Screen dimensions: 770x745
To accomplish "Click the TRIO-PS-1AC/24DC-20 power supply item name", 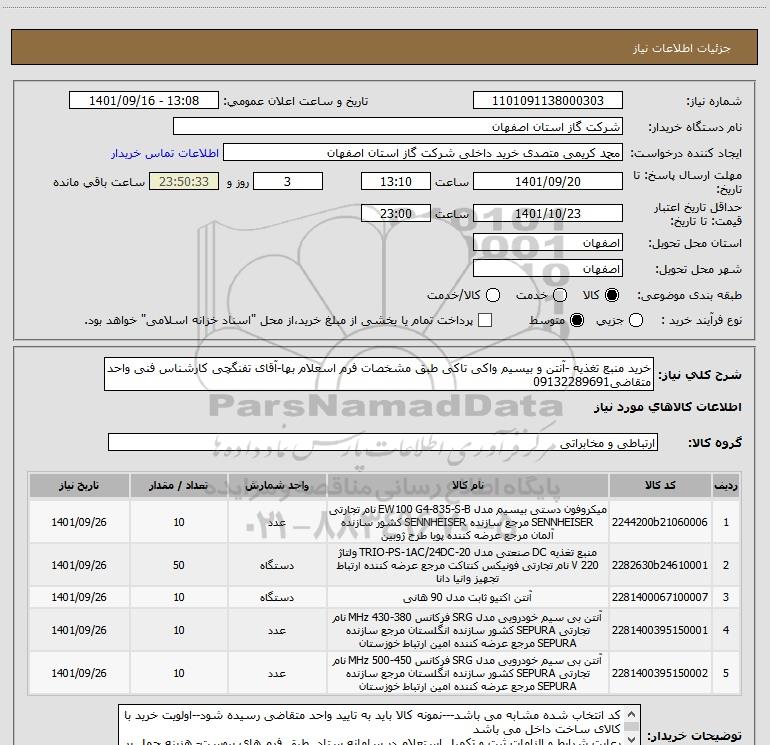I will tap(468, 565).
